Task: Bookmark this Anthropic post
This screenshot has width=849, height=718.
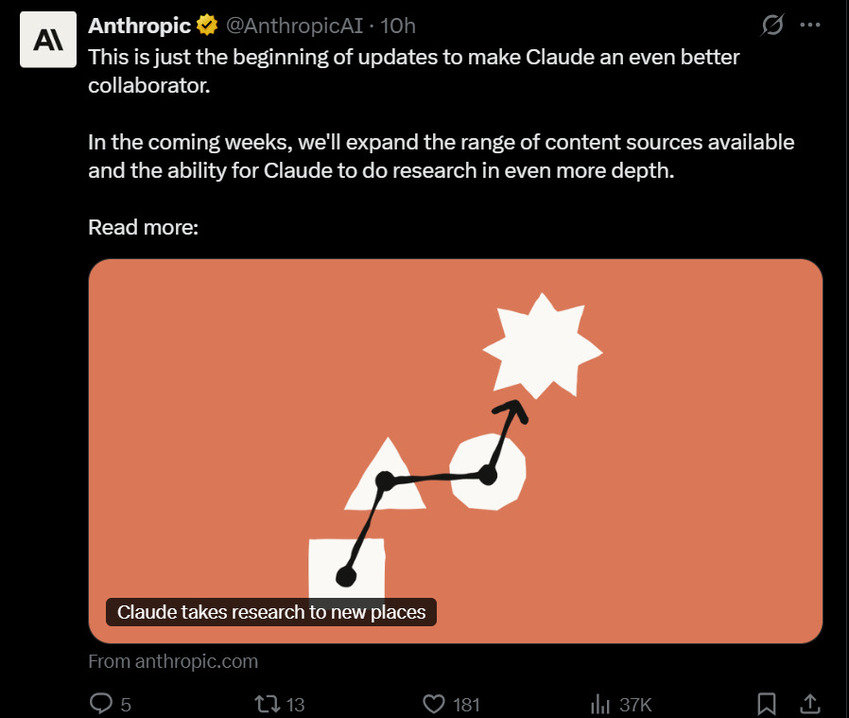Action: click(x=766, y=704)
